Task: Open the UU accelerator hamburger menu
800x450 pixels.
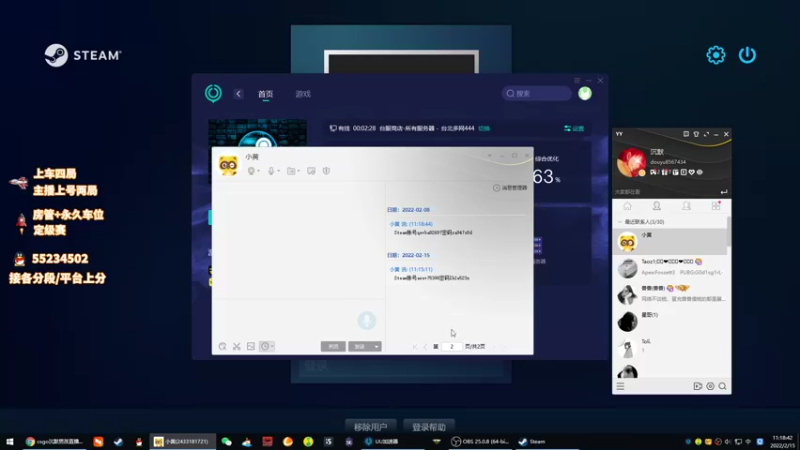Action: point(577,81)
